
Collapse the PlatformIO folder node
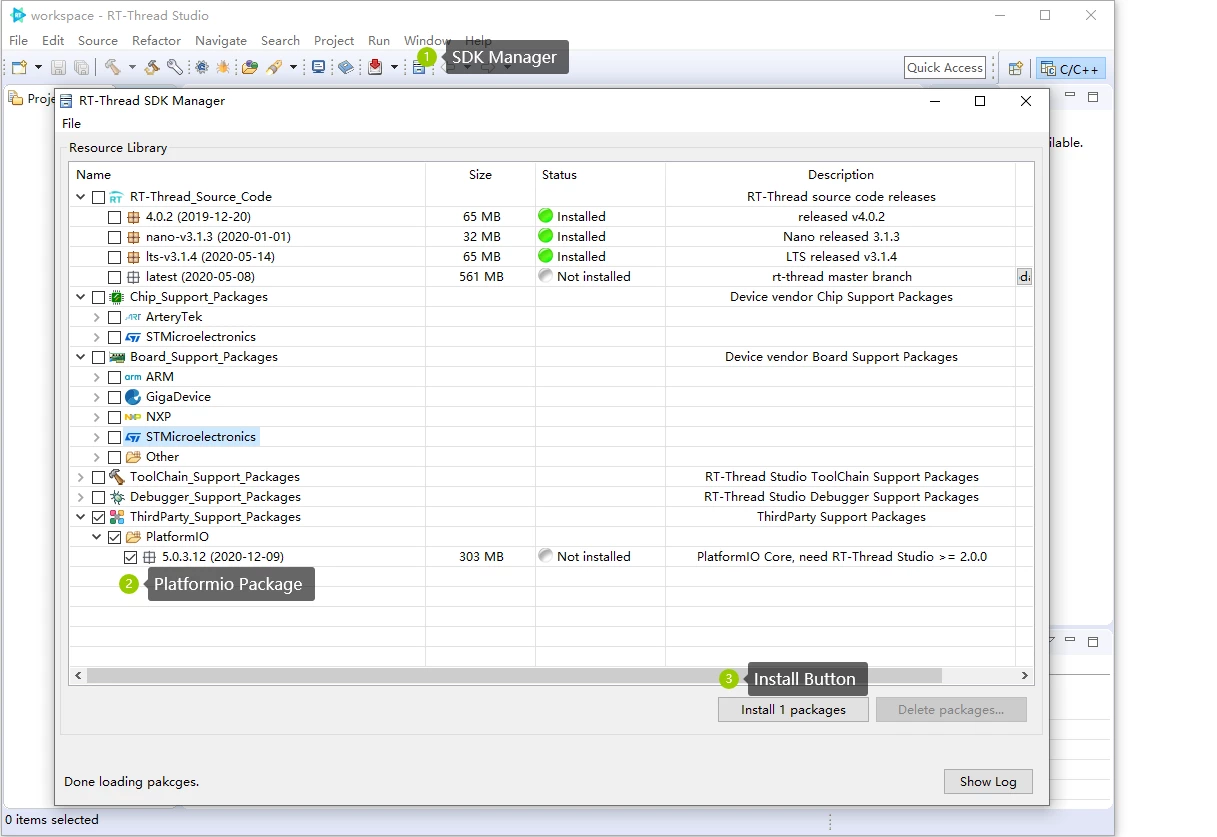tap(97, 537)
